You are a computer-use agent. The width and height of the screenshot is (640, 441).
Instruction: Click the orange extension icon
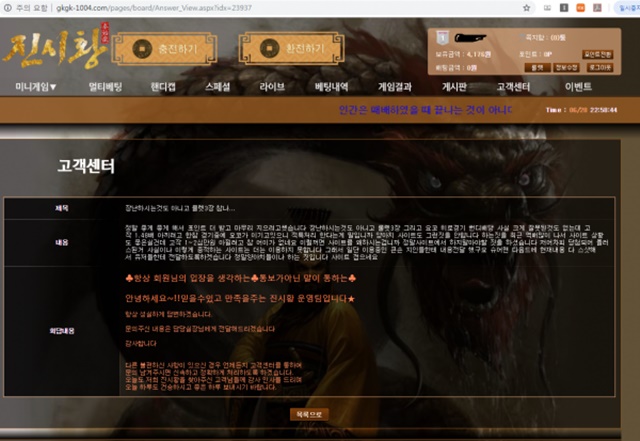coord(580,8)
